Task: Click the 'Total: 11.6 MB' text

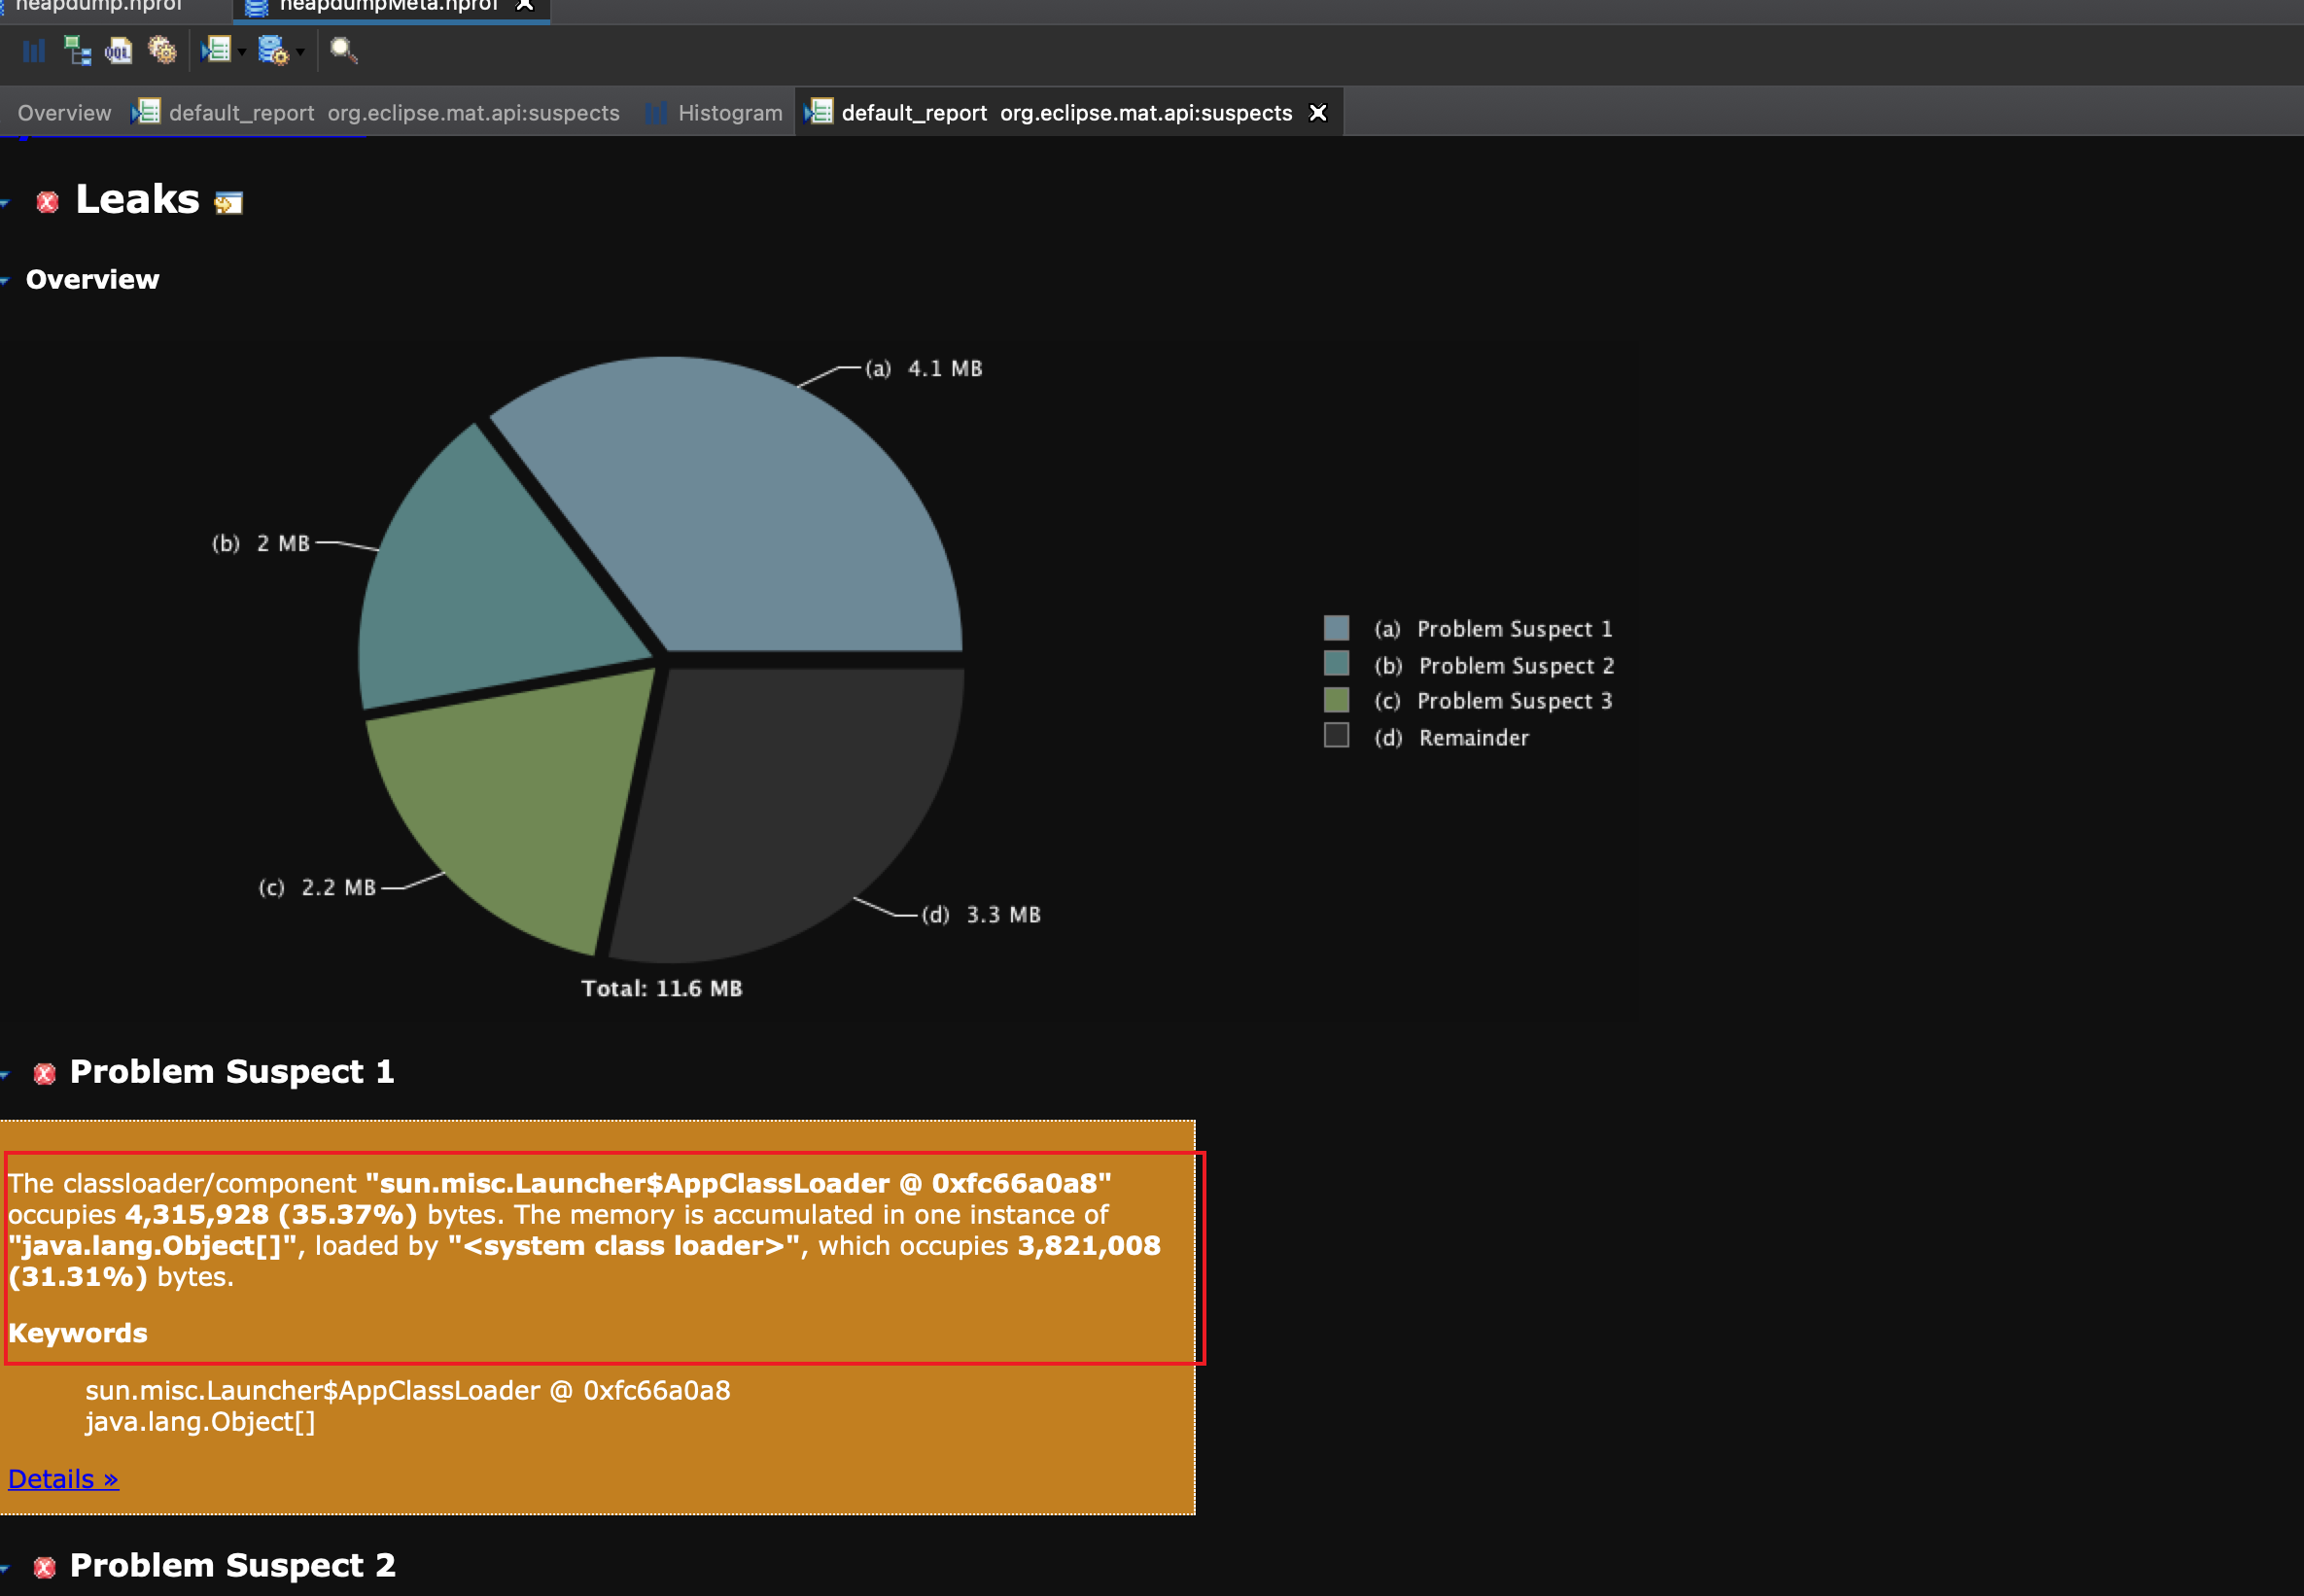Action: [x=662, y=988]
